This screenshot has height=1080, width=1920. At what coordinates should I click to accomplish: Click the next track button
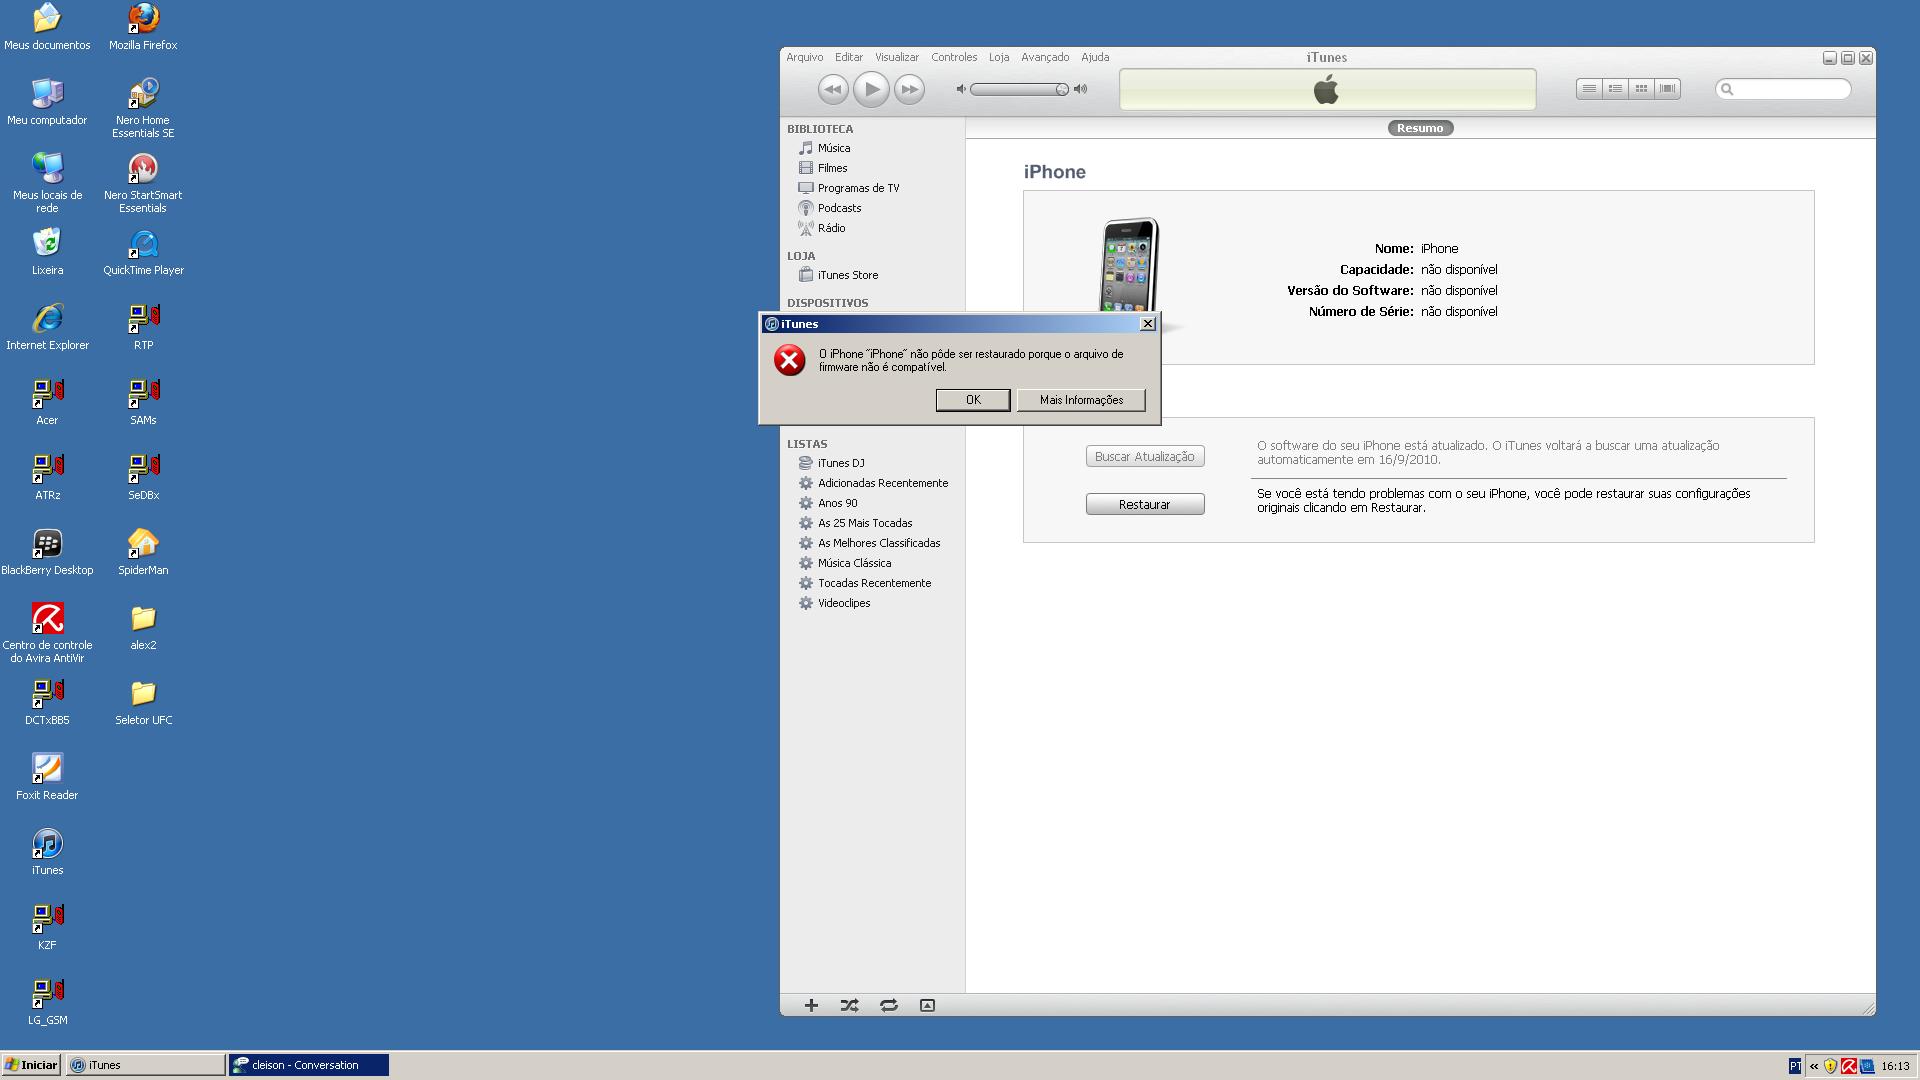[909, 90]
